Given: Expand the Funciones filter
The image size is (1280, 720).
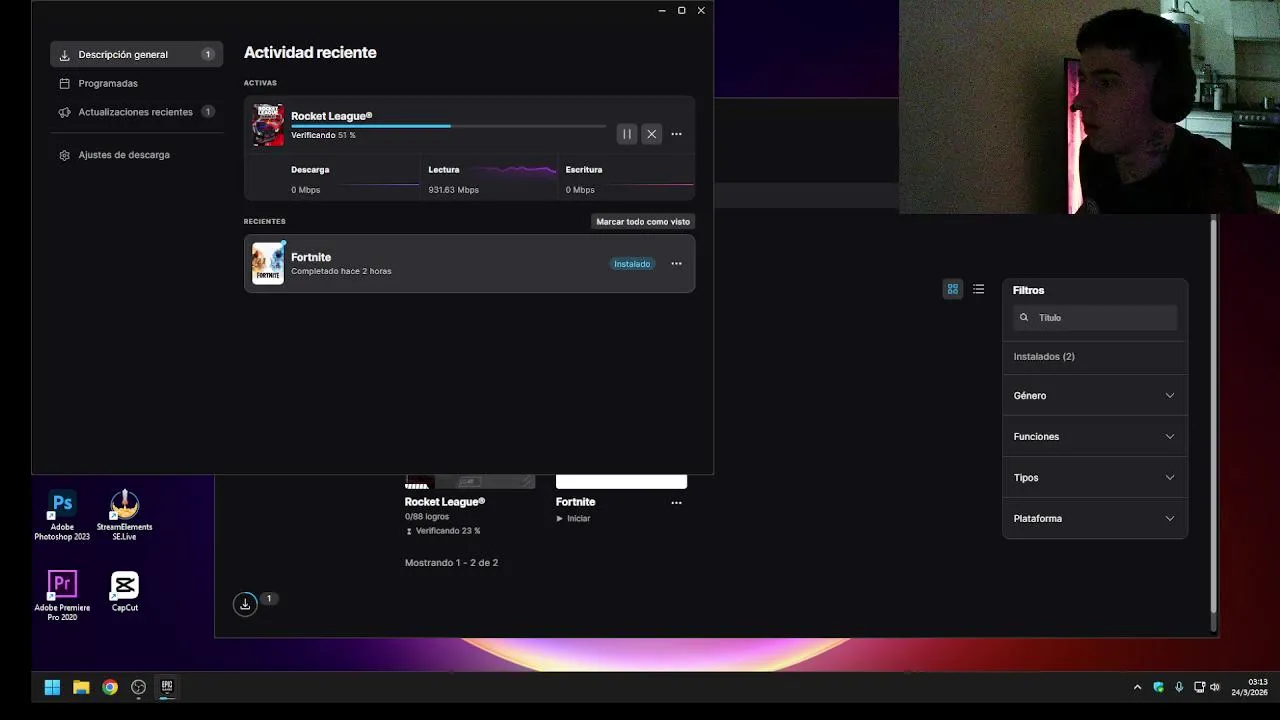Looking at the screenshot, I should (1095, 437).
